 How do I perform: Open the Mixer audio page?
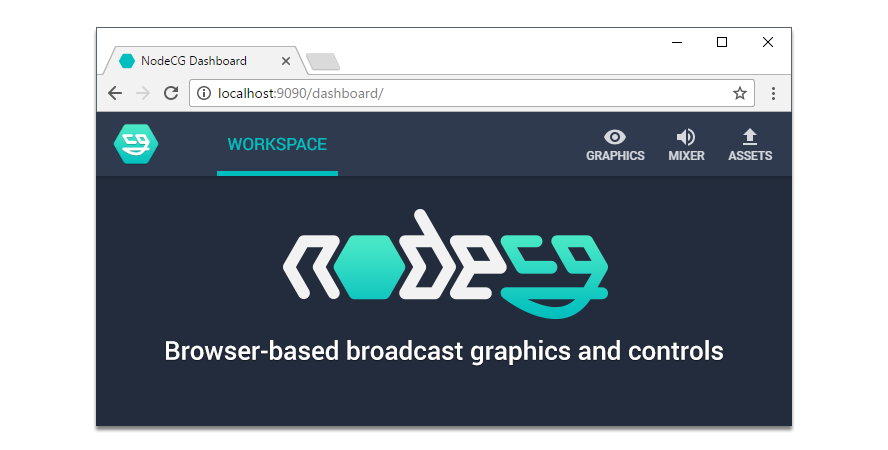click(686, 145)
